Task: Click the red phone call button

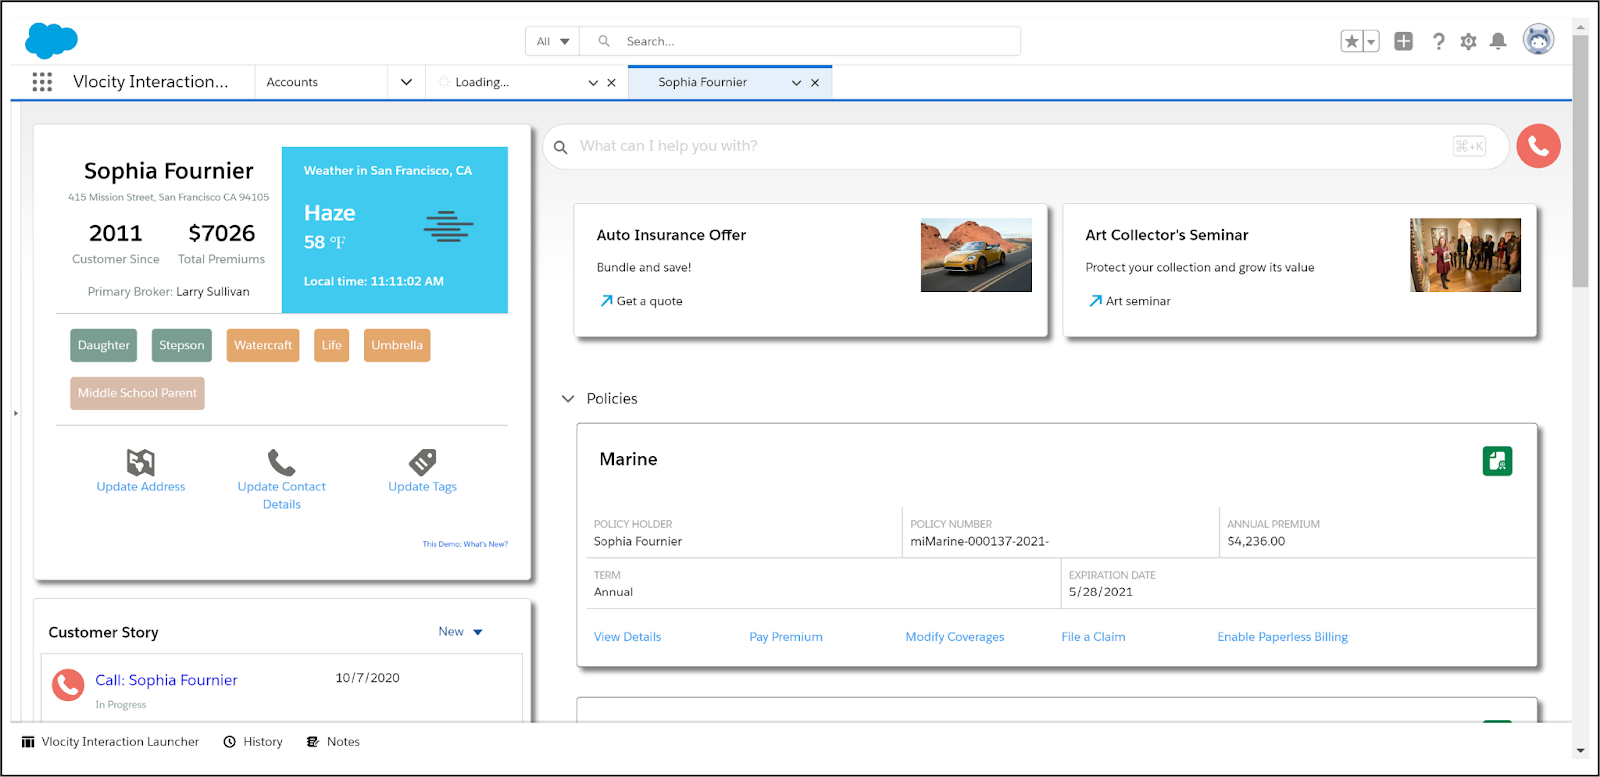Action: 1538,146
